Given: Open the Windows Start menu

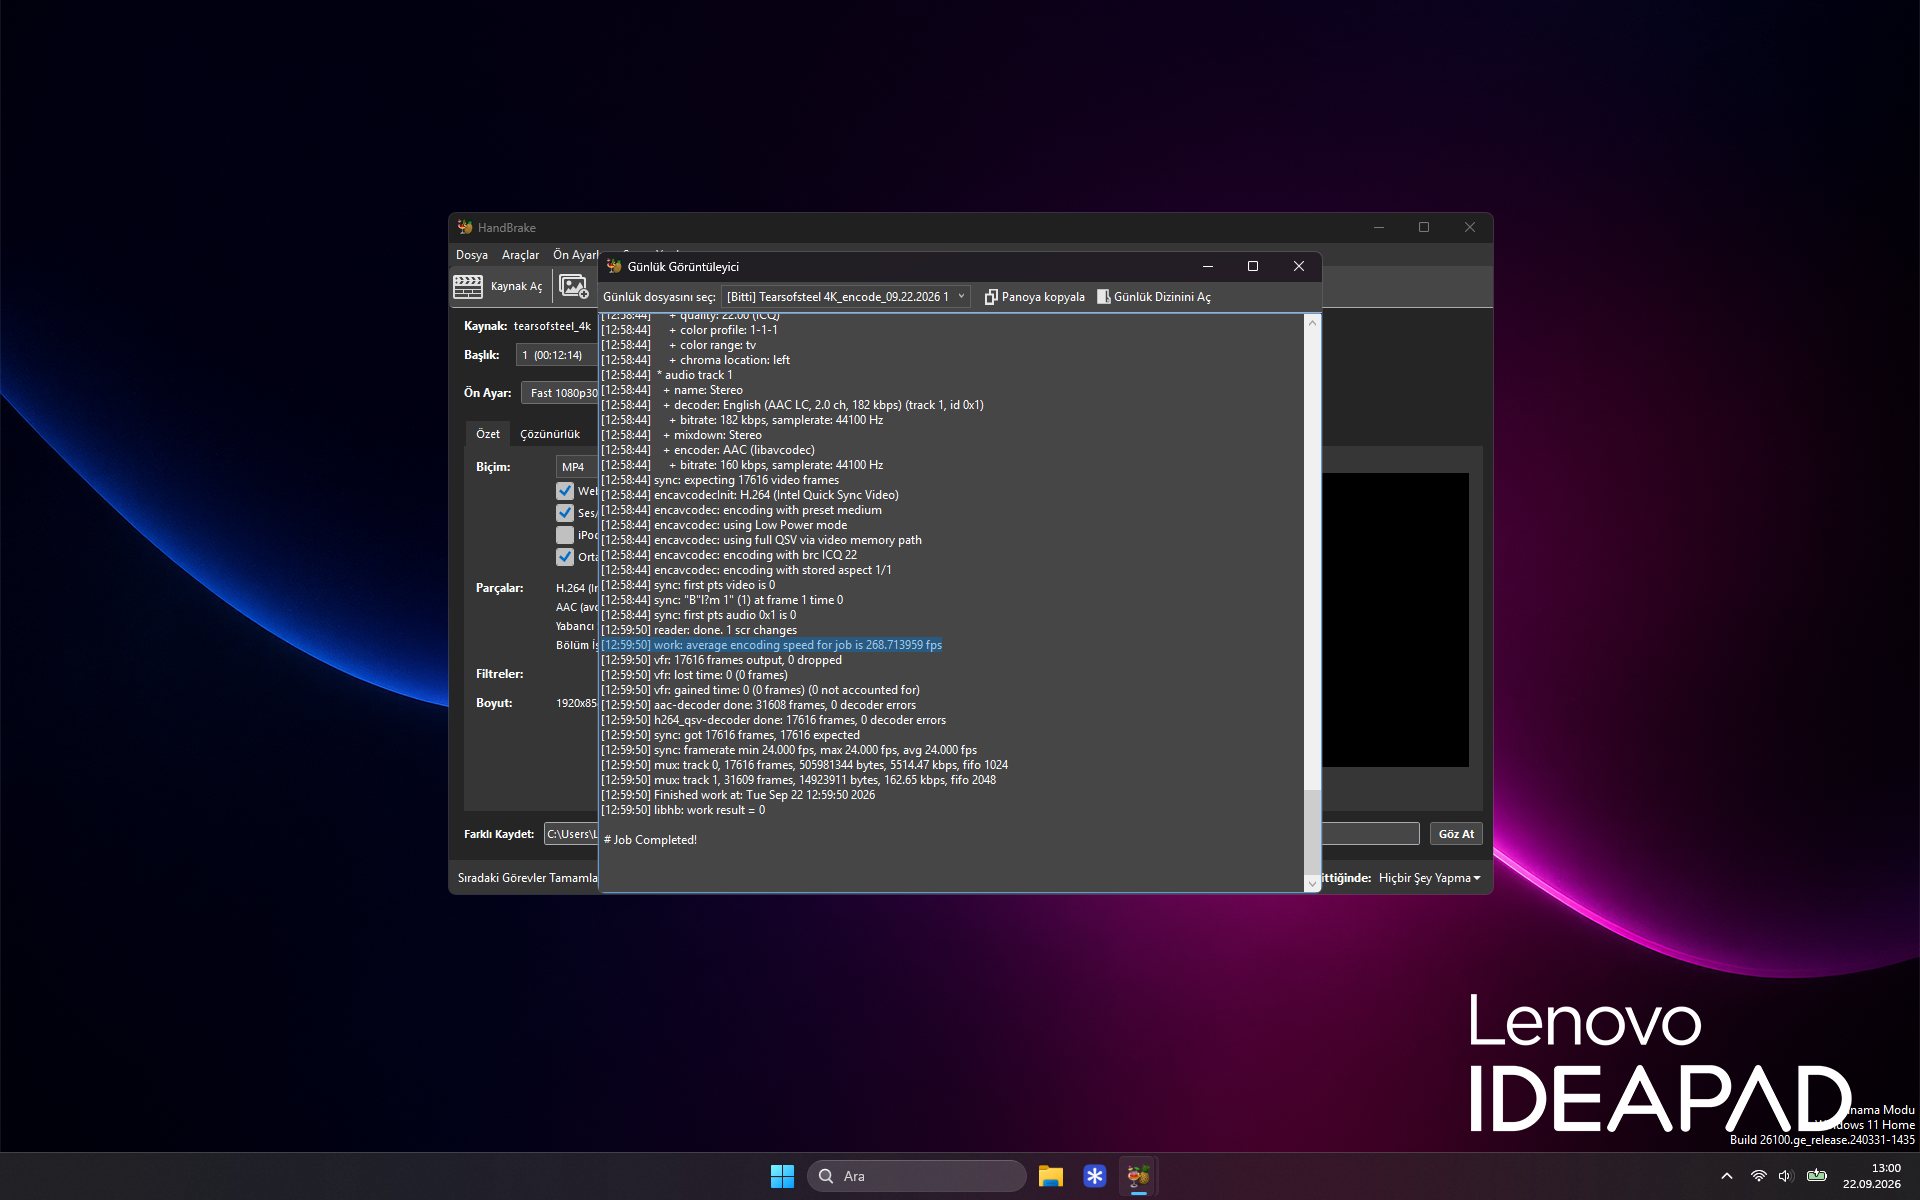Looking at the screenshot, I should [782, 1176].
